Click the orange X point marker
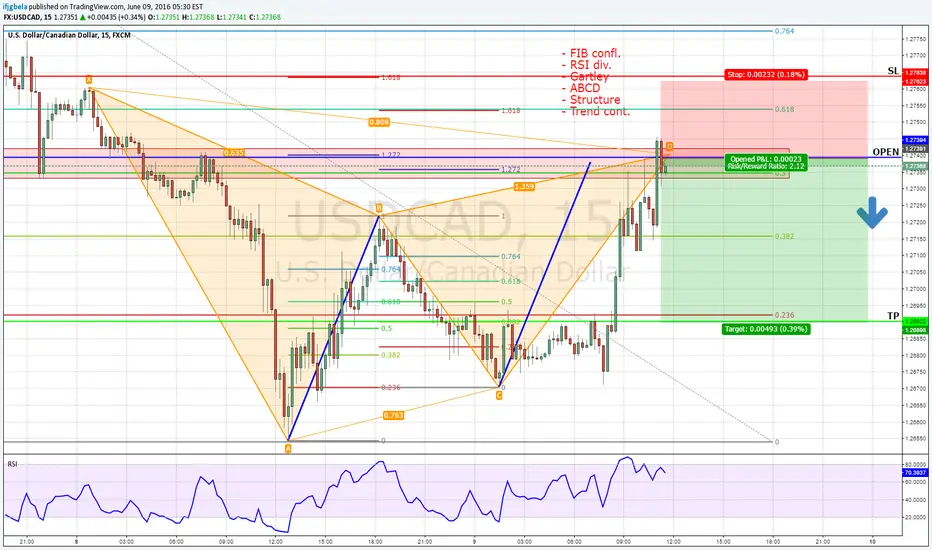The width and height of the screenshot is (932, 550). point(89,80)
